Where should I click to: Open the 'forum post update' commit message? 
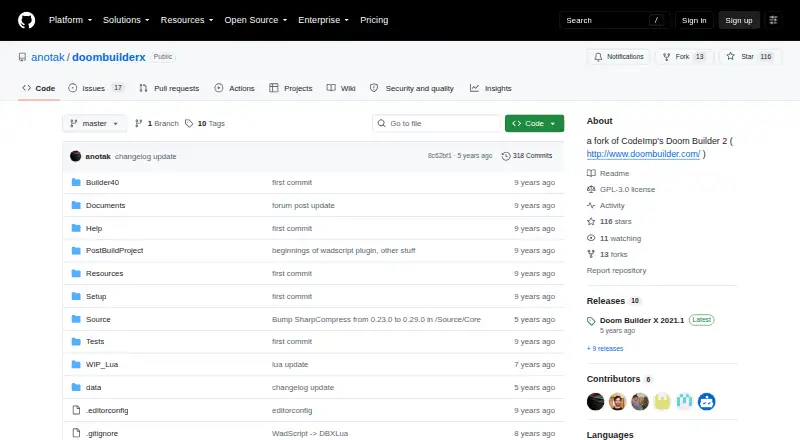303,206
